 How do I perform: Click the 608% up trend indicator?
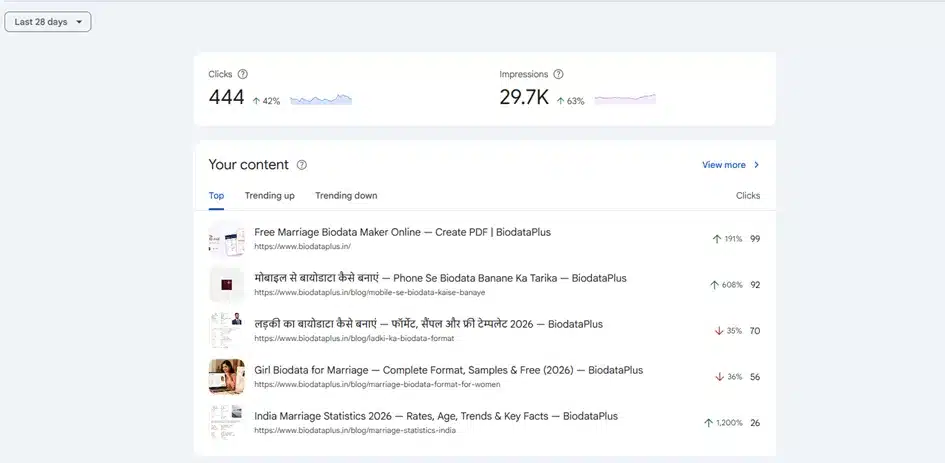click(x=726, y=285)
